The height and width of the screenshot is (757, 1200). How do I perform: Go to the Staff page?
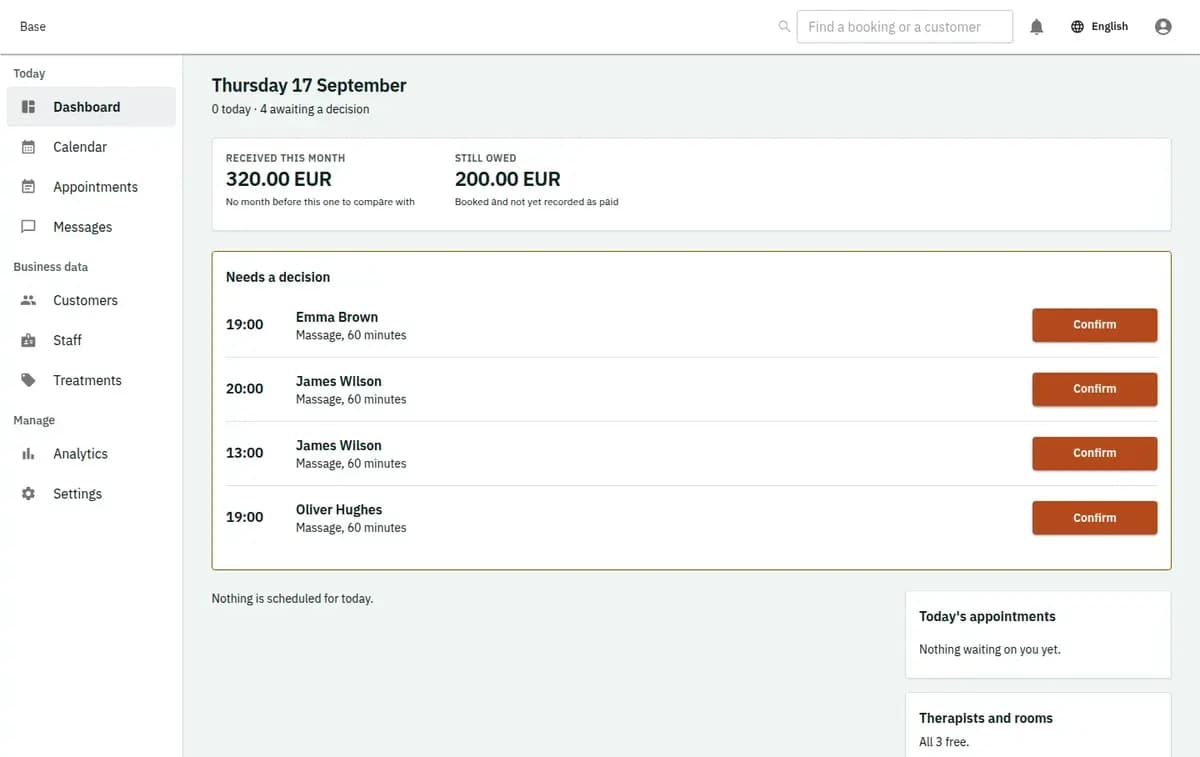(91, 340)
